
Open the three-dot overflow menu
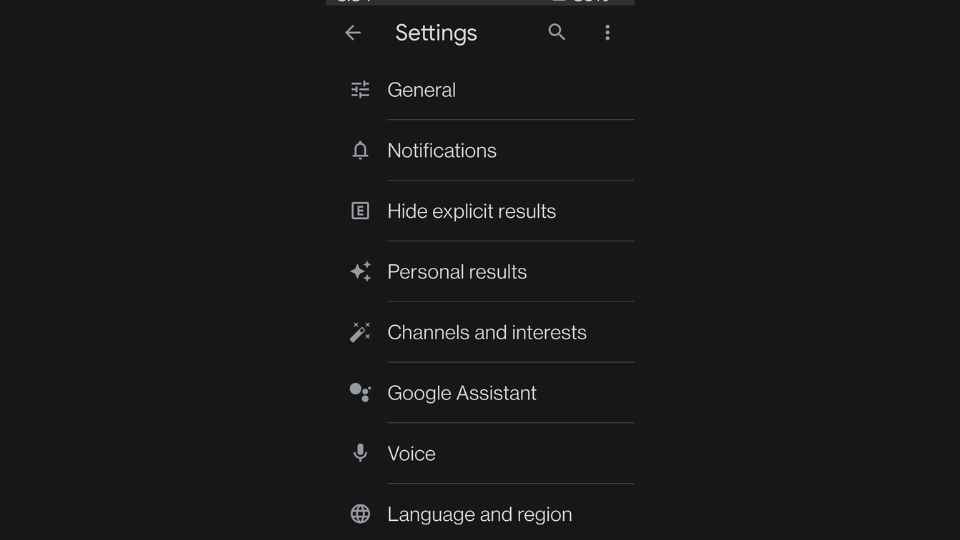tap(607, 32)
